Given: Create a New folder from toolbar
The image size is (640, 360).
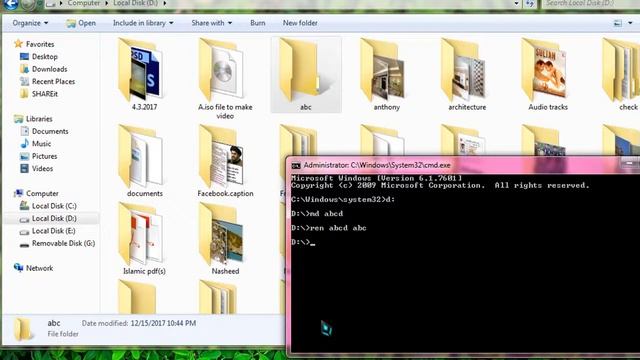Looking at the screenshot, I should 300,23.
